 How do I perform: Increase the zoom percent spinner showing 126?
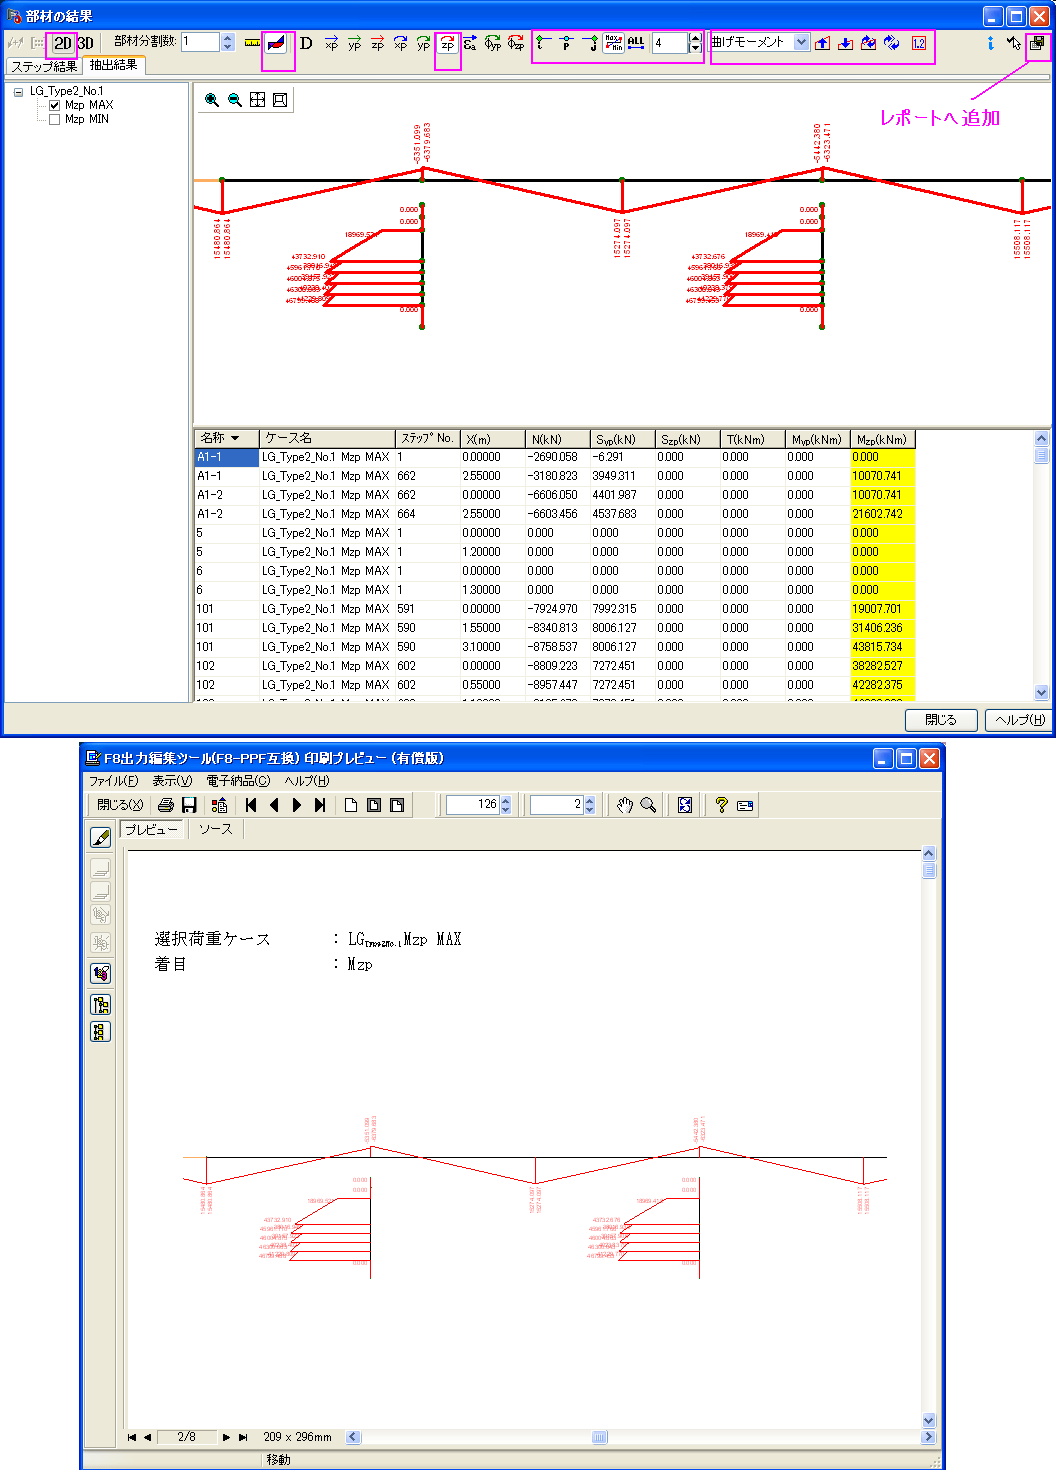[x=506, y=800]
